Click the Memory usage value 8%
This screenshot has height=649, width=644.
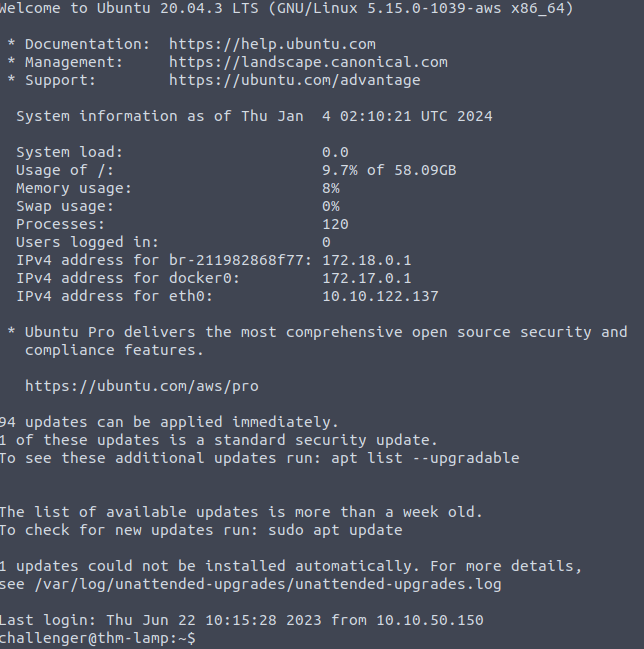[331, 188]
